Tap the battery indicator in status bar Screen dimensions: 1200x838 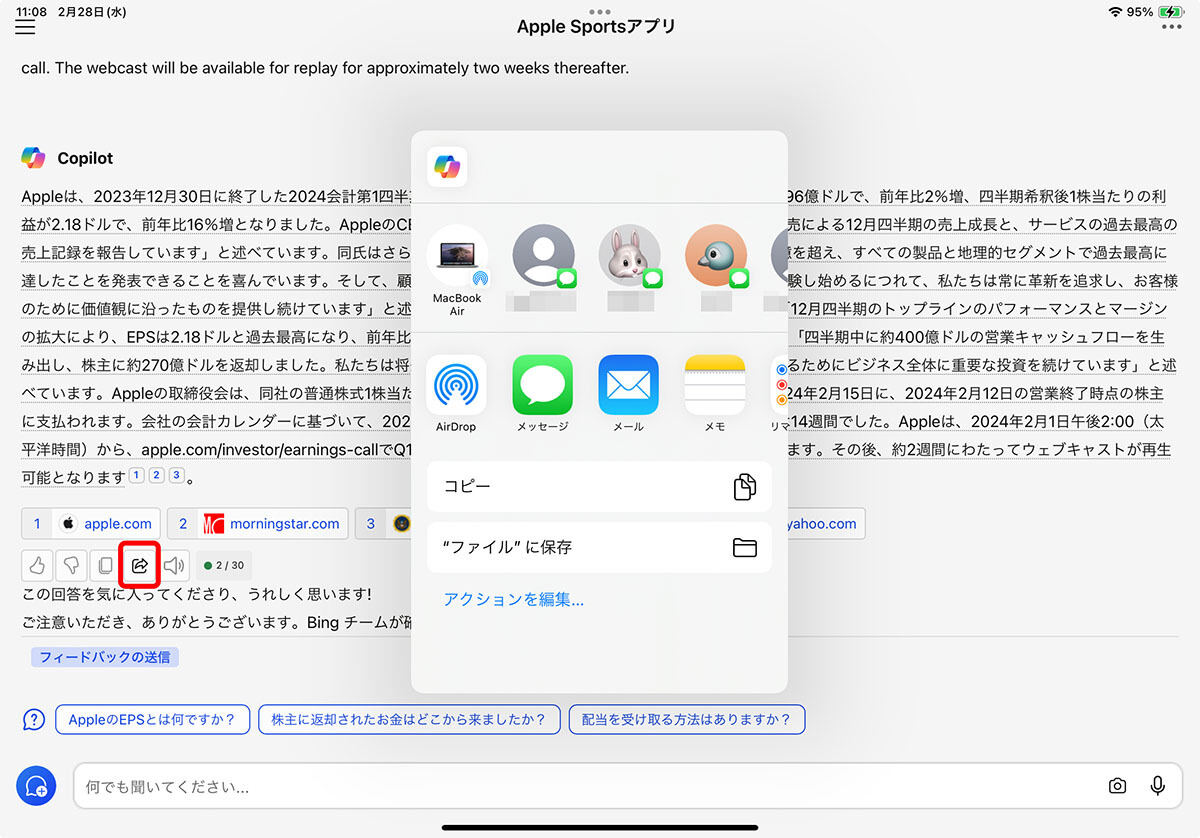(1171, 12)
